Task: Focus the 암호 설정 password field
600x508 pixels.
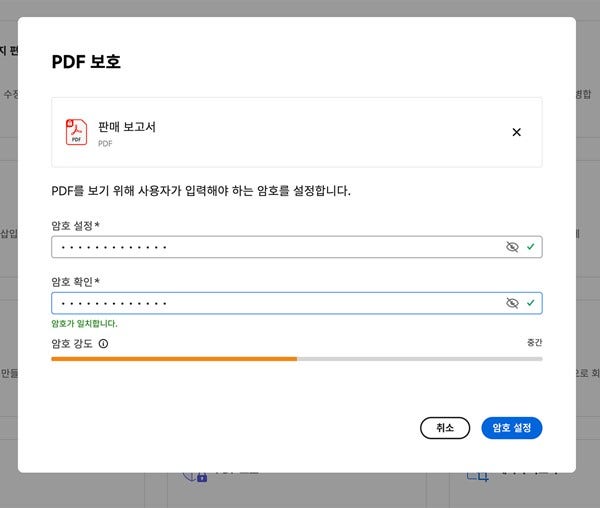Action: click(270, 246)
